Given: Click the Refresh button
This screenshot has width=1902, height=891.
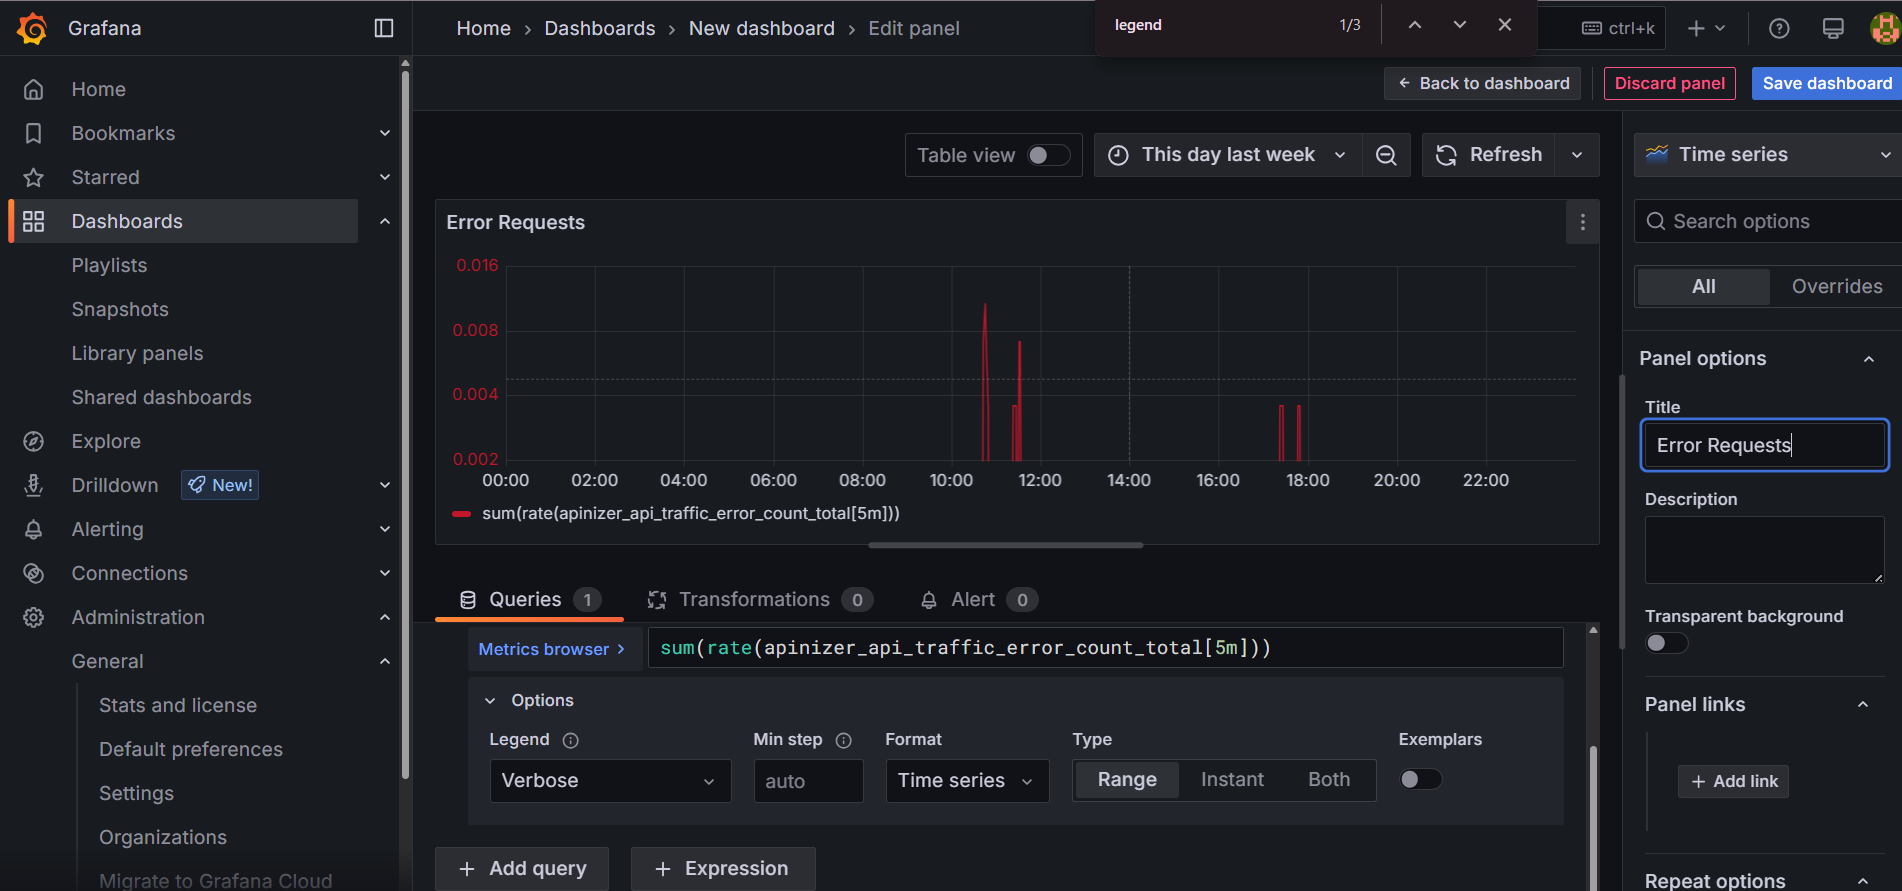Looking at the screenshot, I should click(x=1489, y=155).
